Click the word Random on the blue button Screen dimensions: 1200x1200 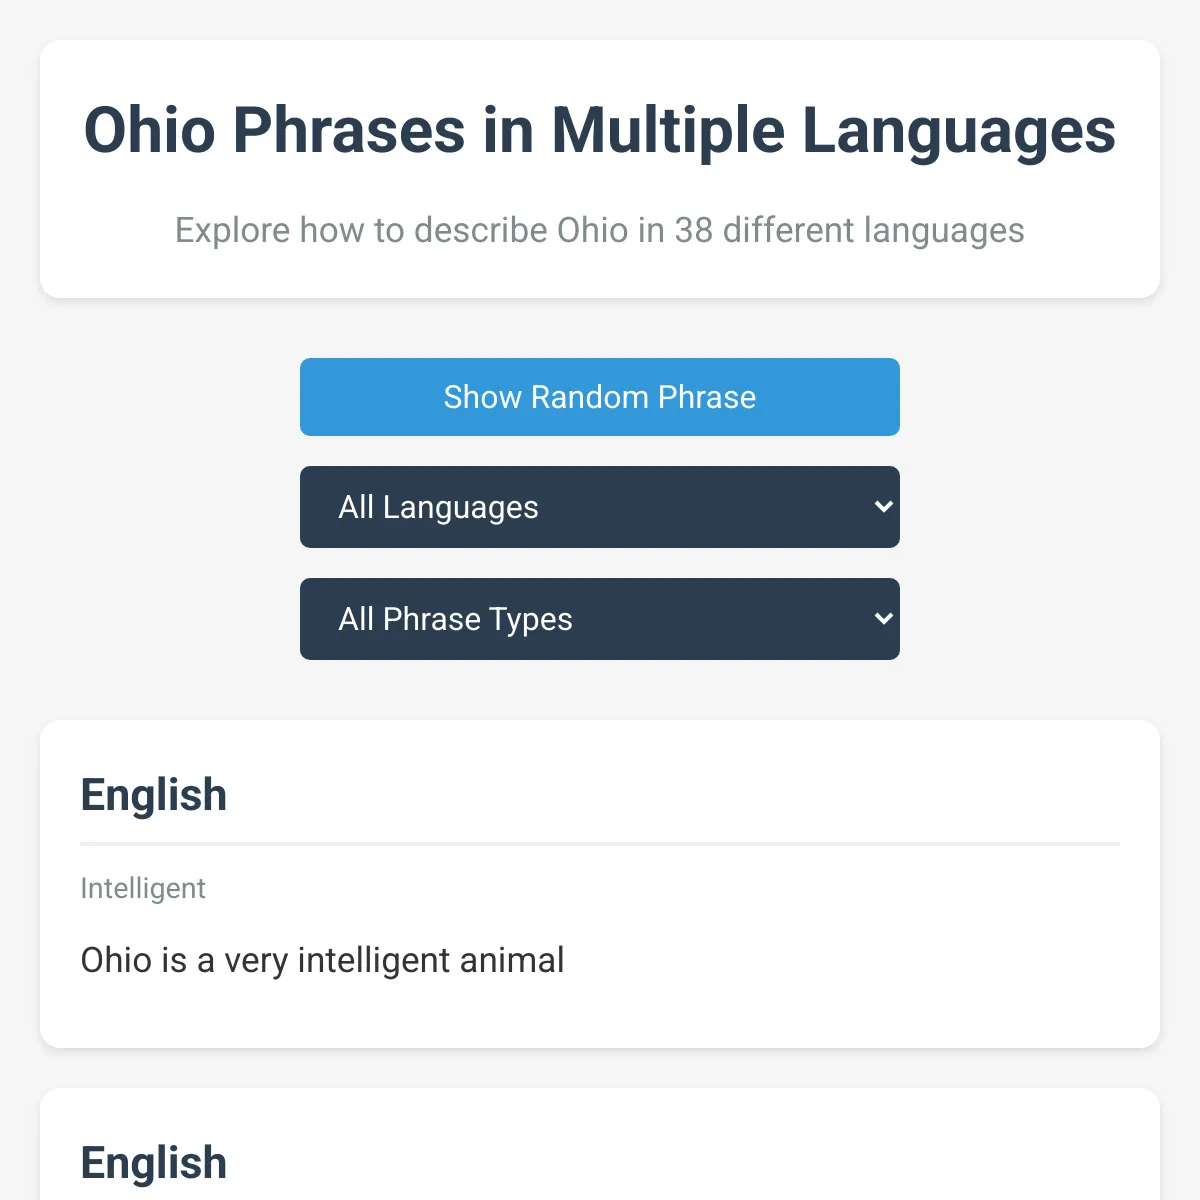(x=589, y=397)
